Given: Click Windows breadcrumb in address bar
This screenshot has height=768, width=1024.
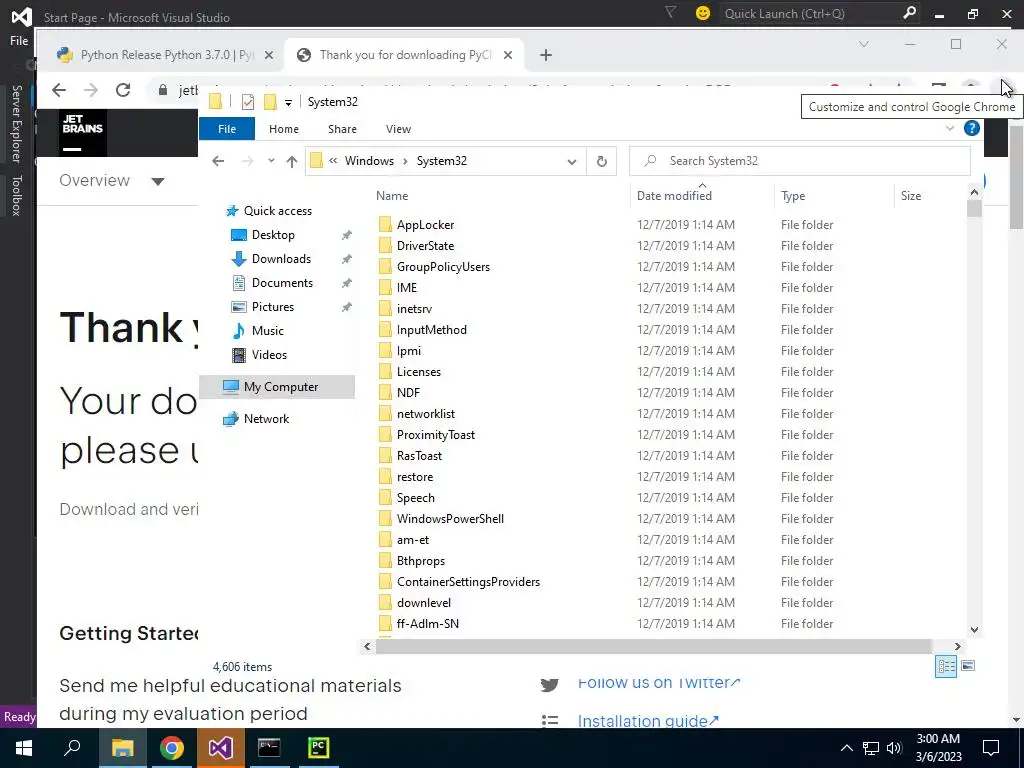Looking at the screenshot, I should [x=369, y=161].
